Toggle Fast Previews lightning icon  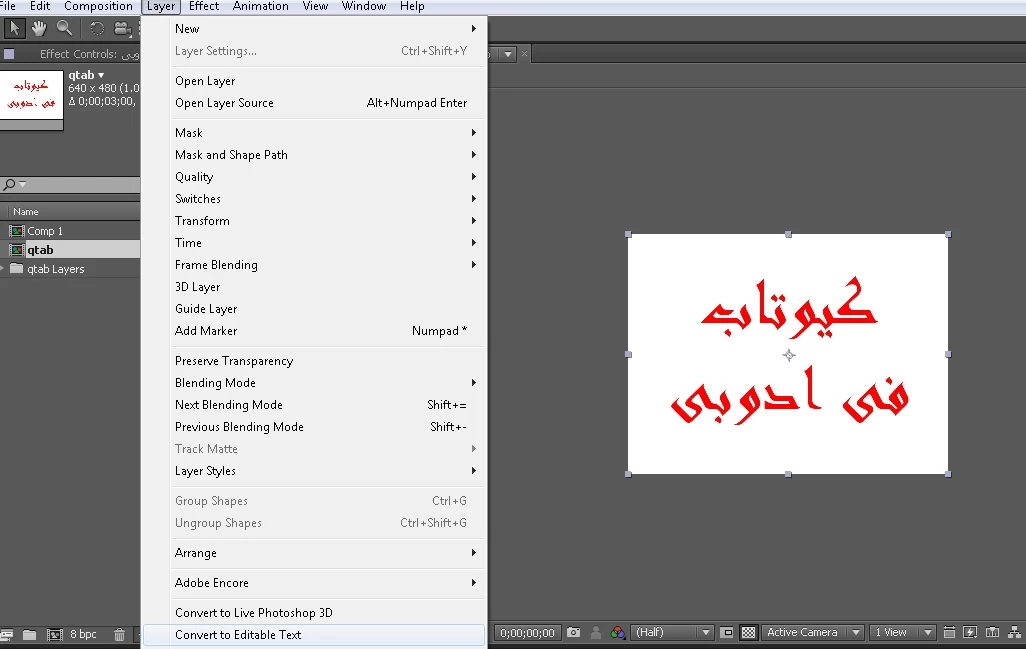point(970,632)
